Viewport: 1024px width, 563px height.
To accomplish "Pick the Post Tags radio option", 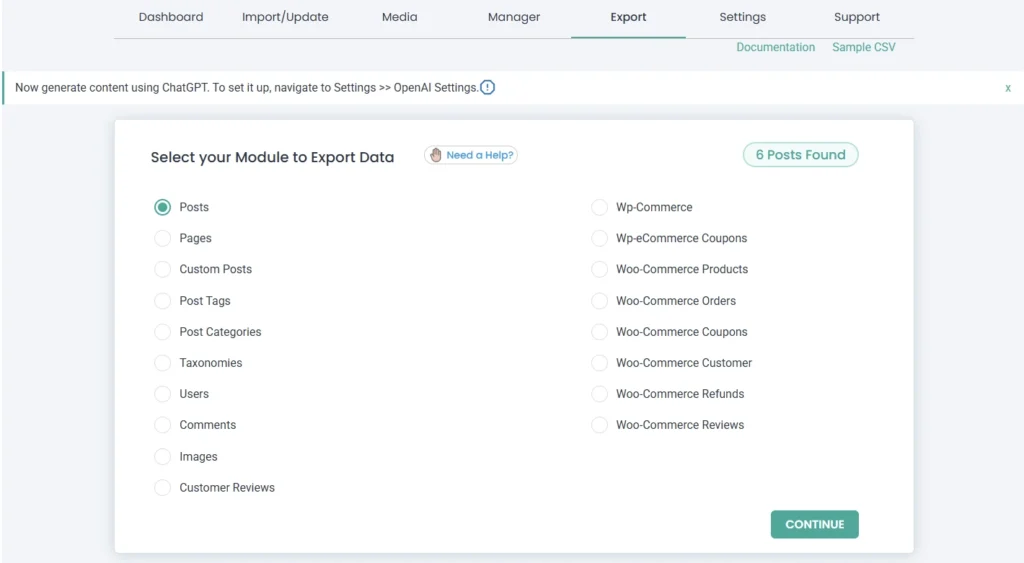I will tap(162, 301).
